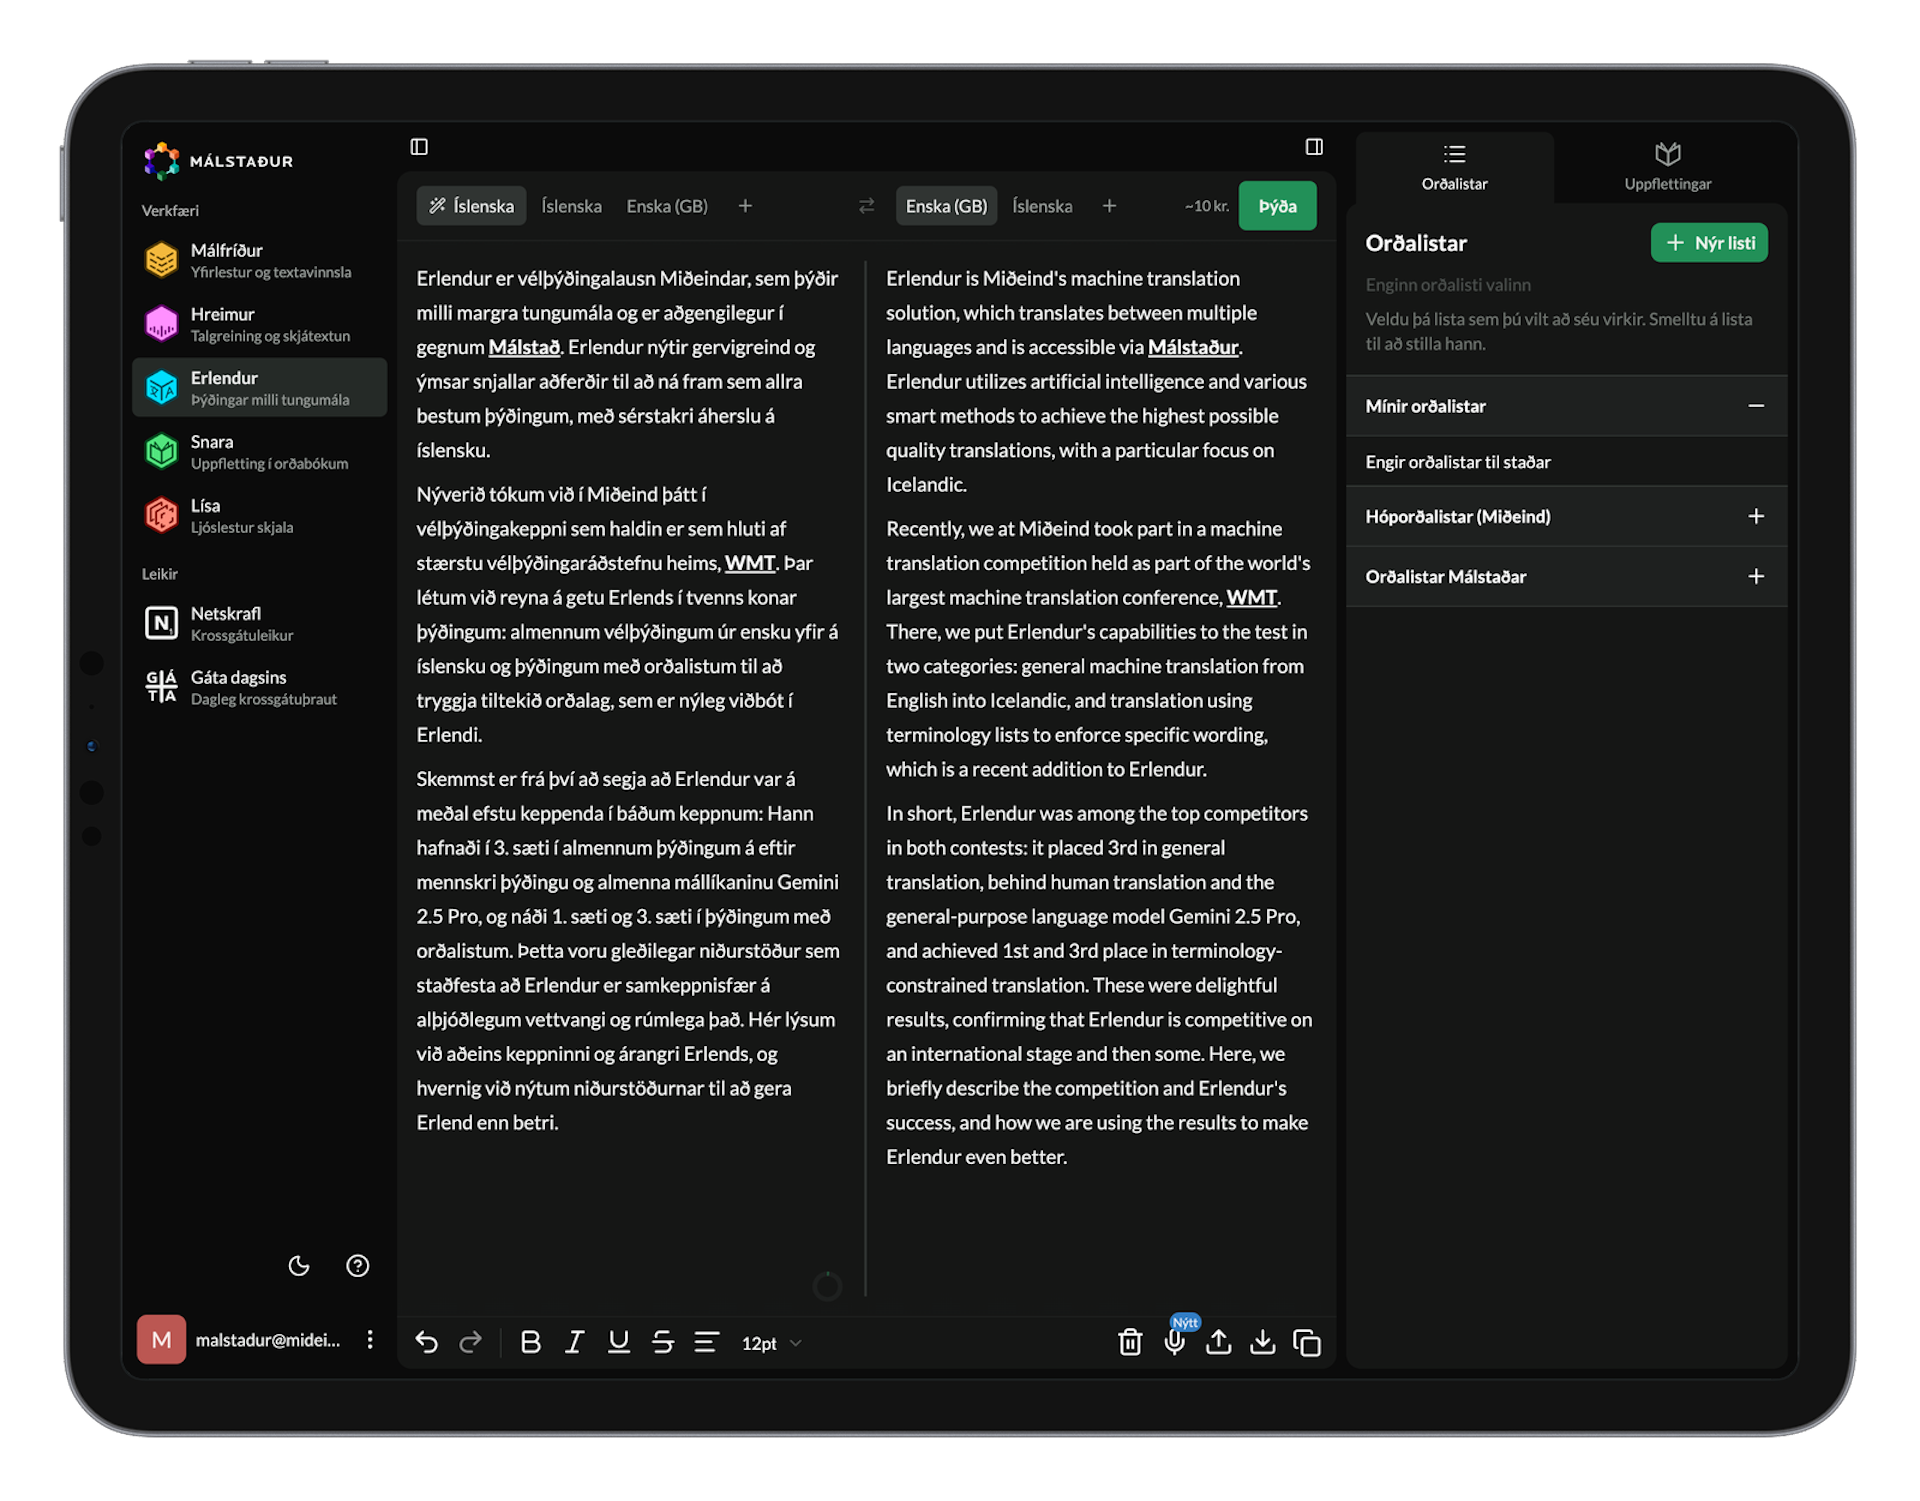Image resolution: width=1920 pixels, height=1501 pixels.
Task: Collapse the left sidebar panel
Action: [419, 147]
